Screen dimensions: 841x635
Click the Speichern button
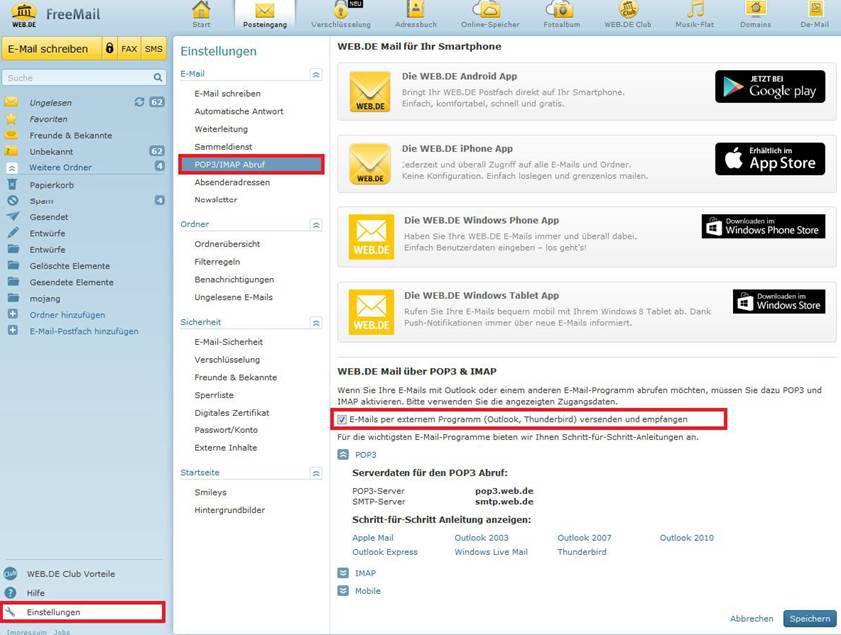pos(809,618)
